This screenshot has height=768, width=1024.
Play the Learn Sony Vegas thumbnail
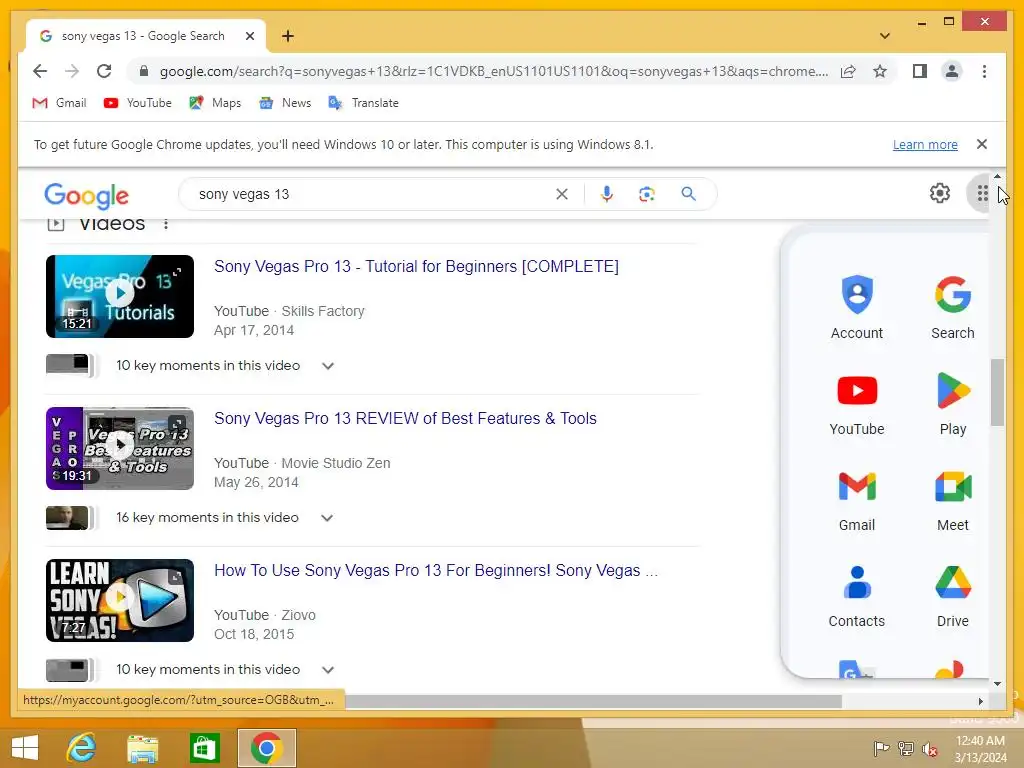click(120, 600)
